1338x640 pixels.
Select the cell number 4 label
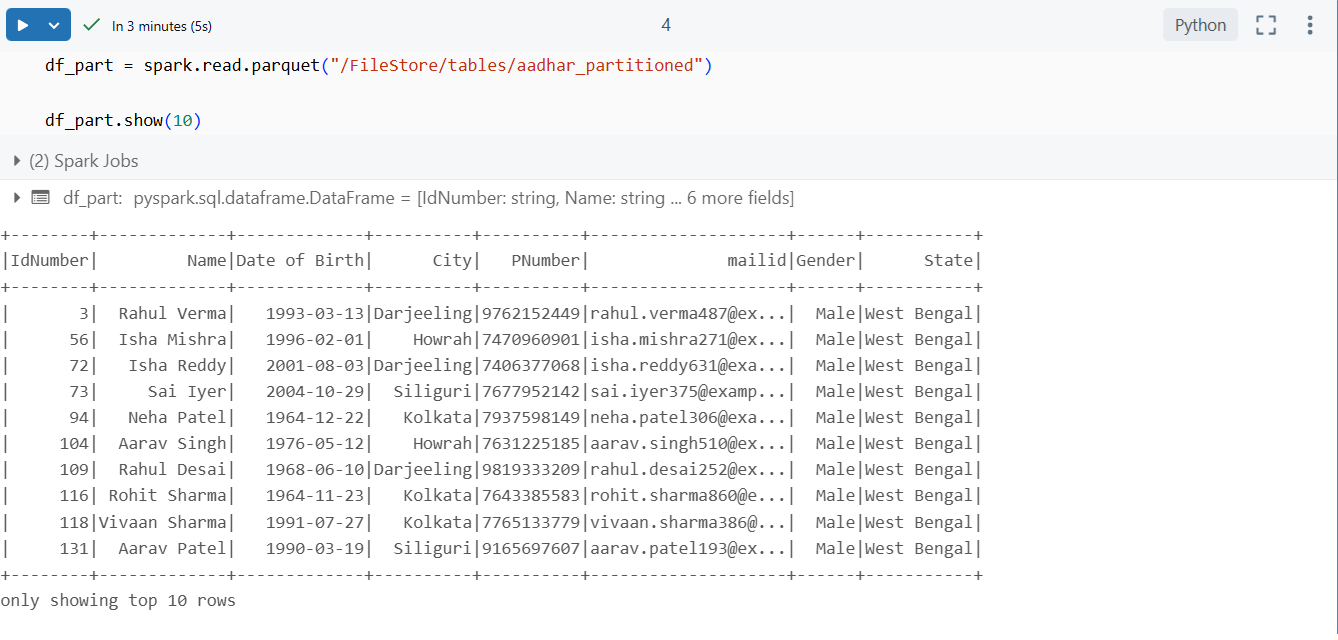665,24
